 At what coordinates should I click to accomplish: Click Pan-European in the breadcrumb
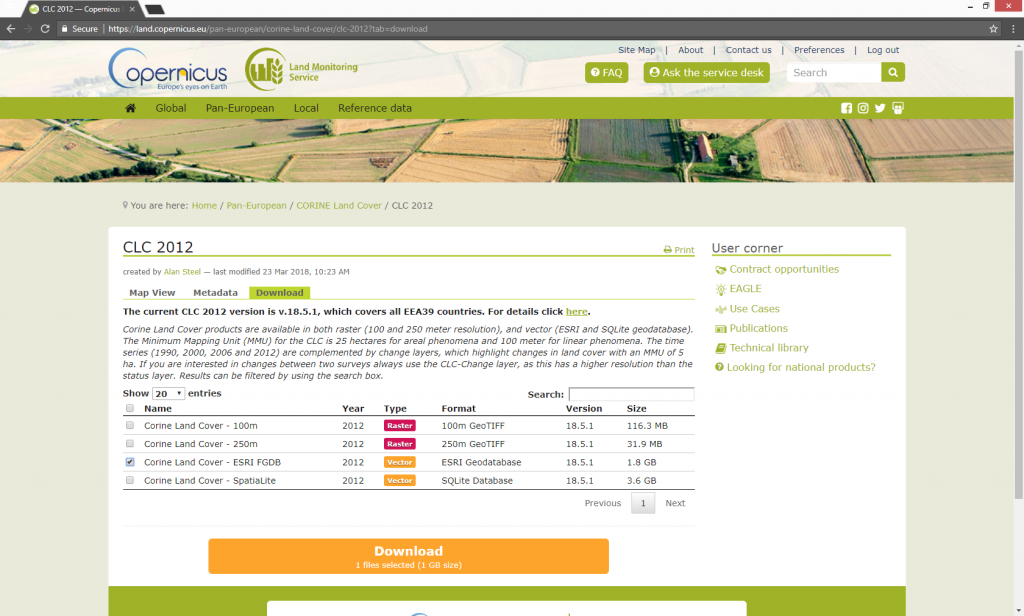pyautogui.click(x=257, y=205)
